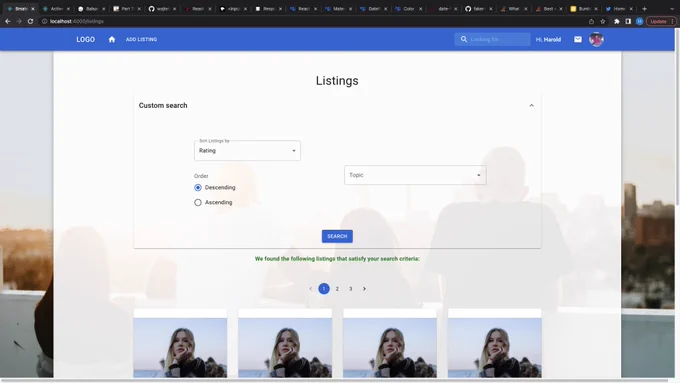Click the page vertical scrollbar
This screenshot has width=680, height=383.
(677, 117)
